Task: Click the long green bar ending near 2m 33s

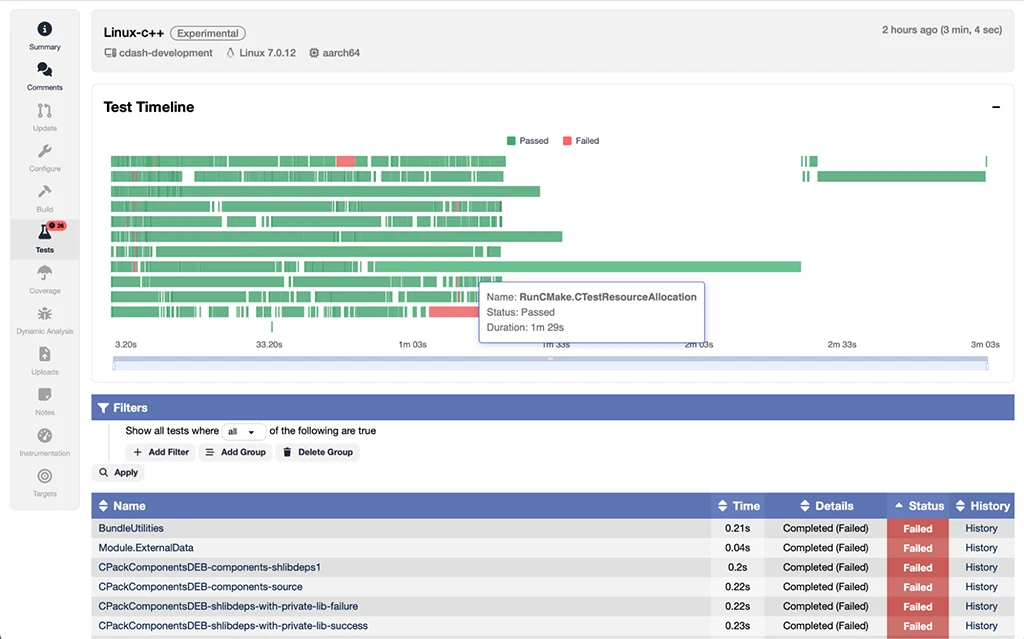Action: pos(588,267)
